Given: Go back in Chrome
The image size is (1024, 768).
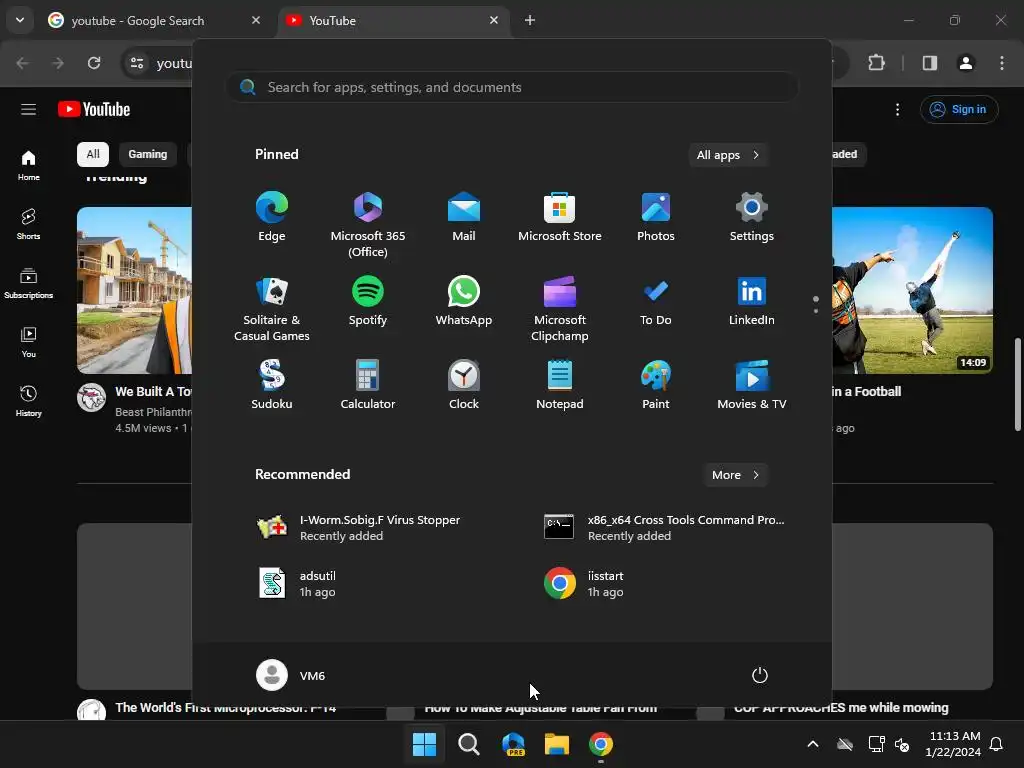Looking at the screenshot, I should pyautogui.click(x=22, y=63).
